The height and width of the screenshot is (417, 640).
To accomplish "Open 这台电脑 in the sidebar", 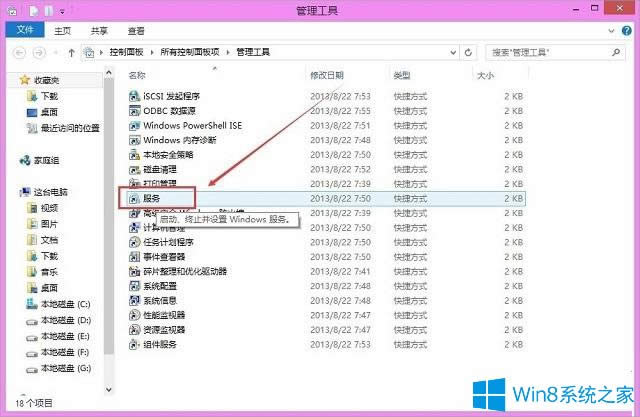I will pos(44,192).
